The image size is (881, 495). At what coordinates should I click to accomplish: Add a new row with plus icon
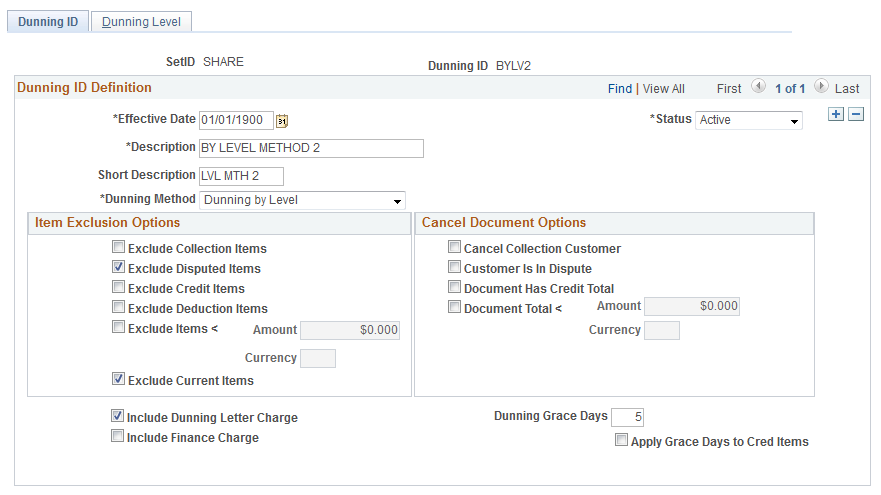coord(835,114)
